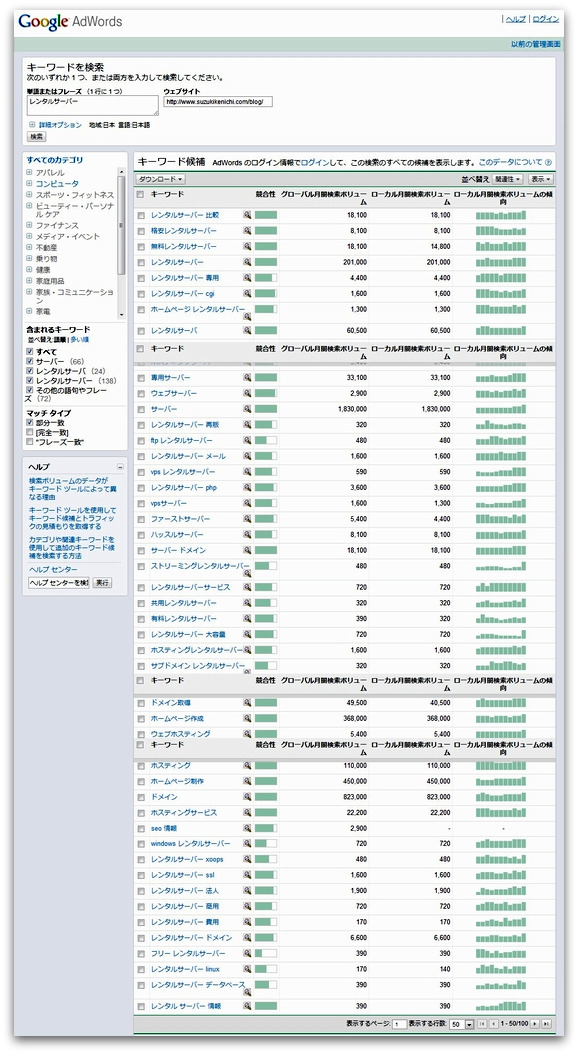Enable the [完全一致] match type
The width and height of the screenshot is (578, 1054).
tap(30, 432)
